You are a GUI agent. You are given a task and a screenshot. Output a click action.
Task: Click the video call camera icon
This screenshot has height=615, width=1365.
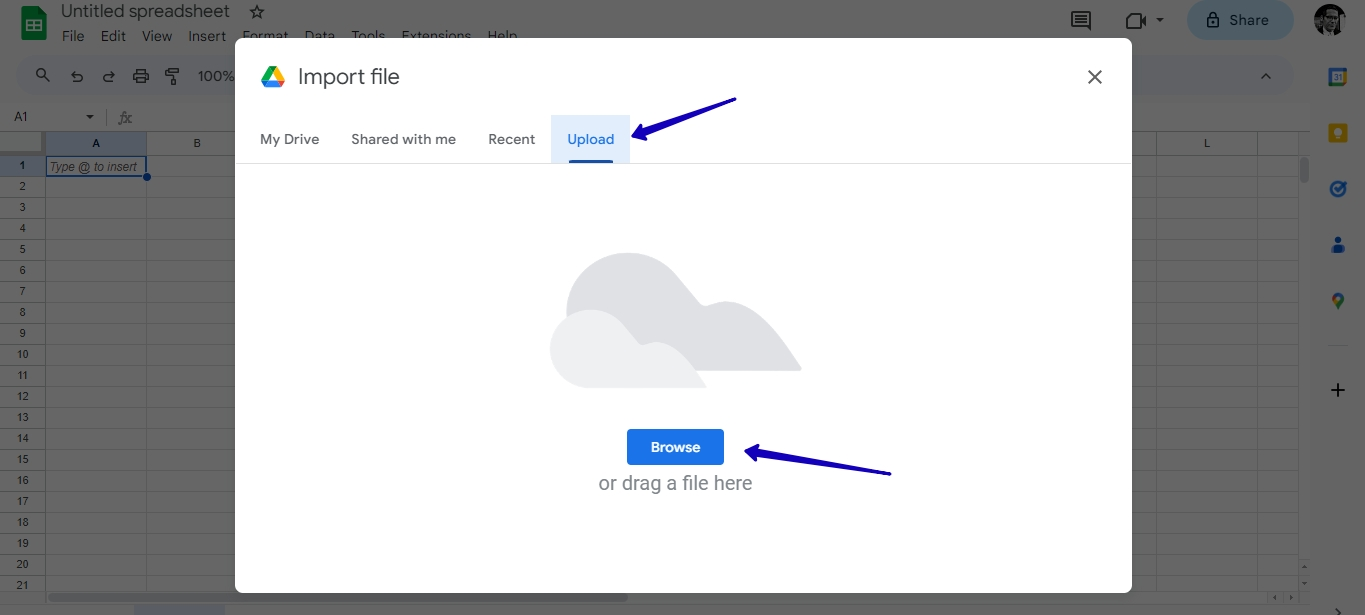tap(1135, 20)
